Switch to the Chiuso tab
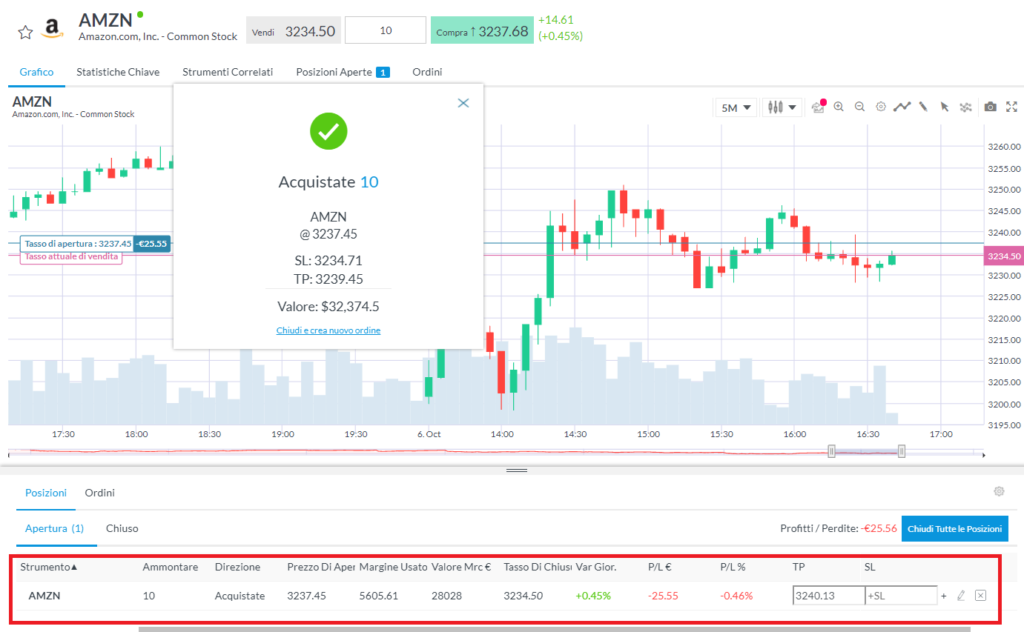The height and width of the screenshot is (632, 1024). coord(122,528)
